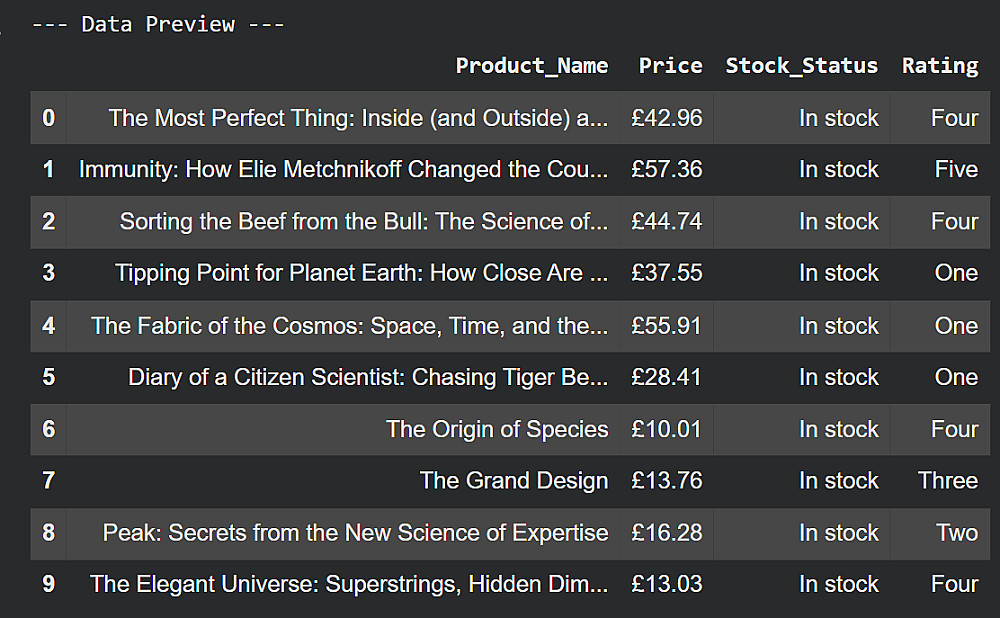Viewport: 1000px width, 618px height.
Task: Select the £57.36 price cell
Action: (x=666, y=170)
